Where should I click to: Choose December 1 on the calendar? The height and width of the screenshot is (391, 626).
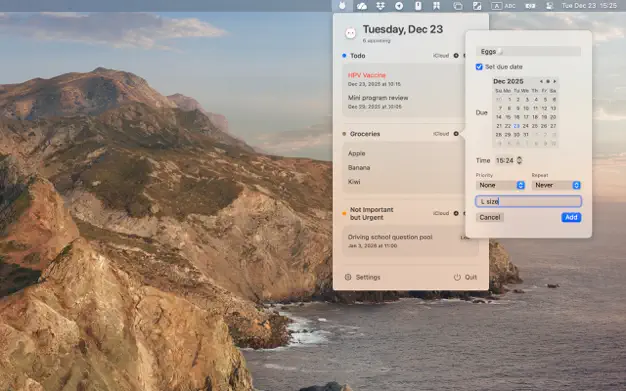click(509, 99)
